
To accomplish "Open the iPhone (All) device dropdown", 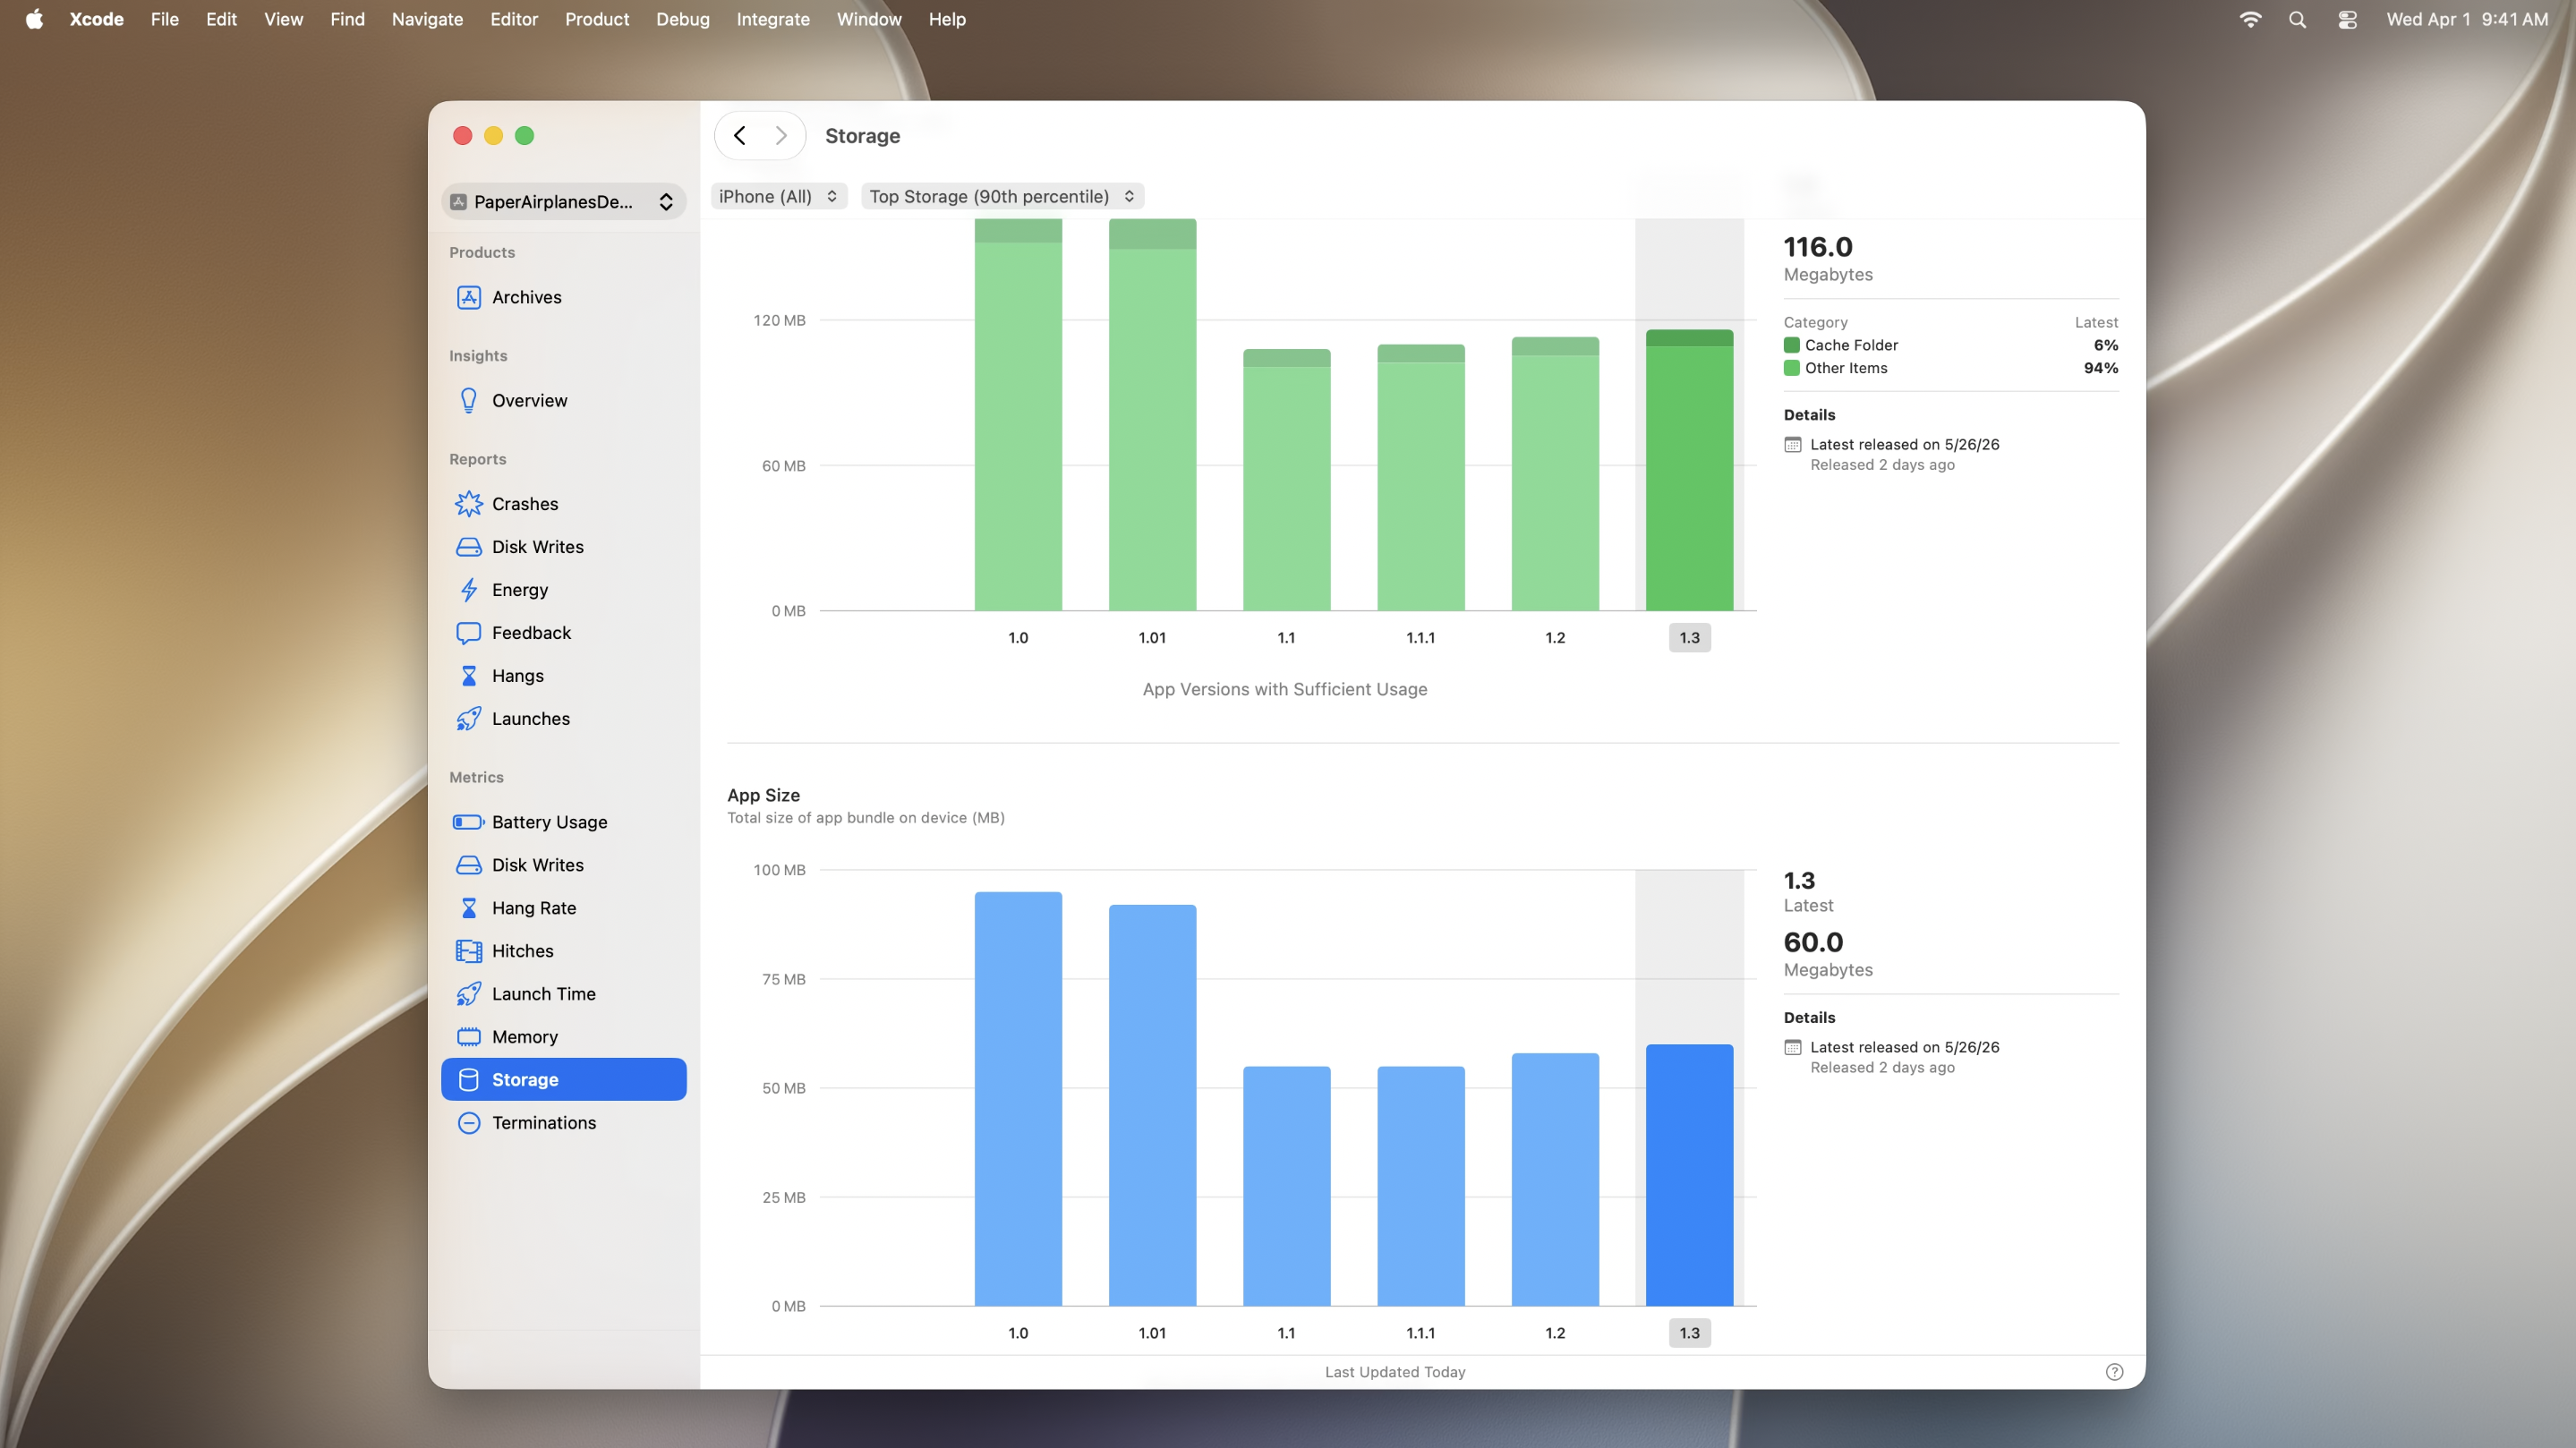I will point(779,196).
